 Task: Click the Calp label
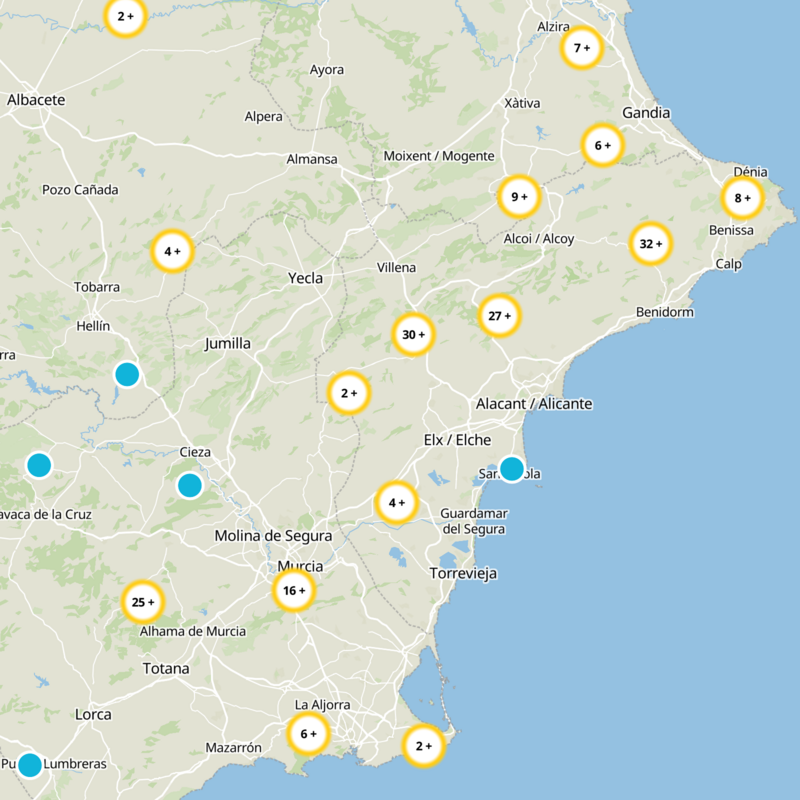729,264
